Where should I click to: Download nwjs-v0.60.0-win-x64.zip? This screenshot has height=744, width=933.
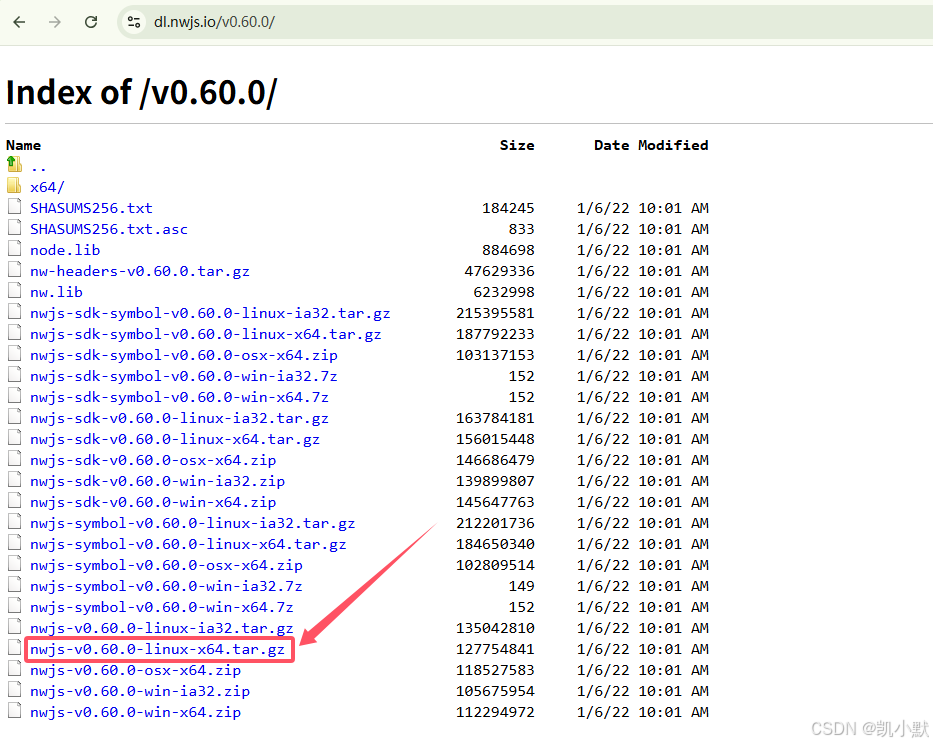pos(136,712)
